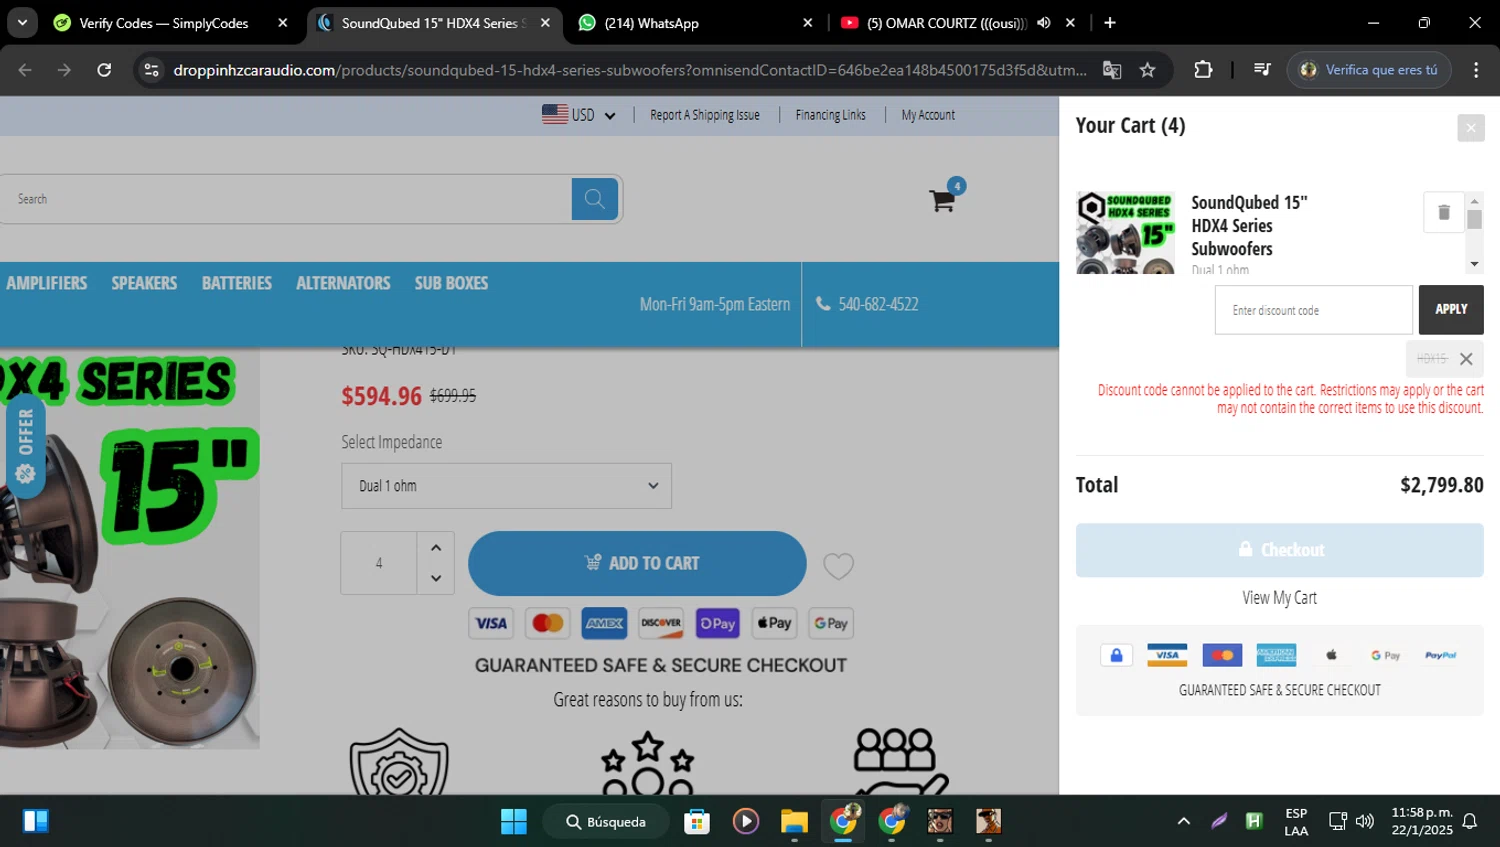This screenshot has height=847, width=1500.
Task: Open the SUB BOXES menu
Action: coord(451,283)
